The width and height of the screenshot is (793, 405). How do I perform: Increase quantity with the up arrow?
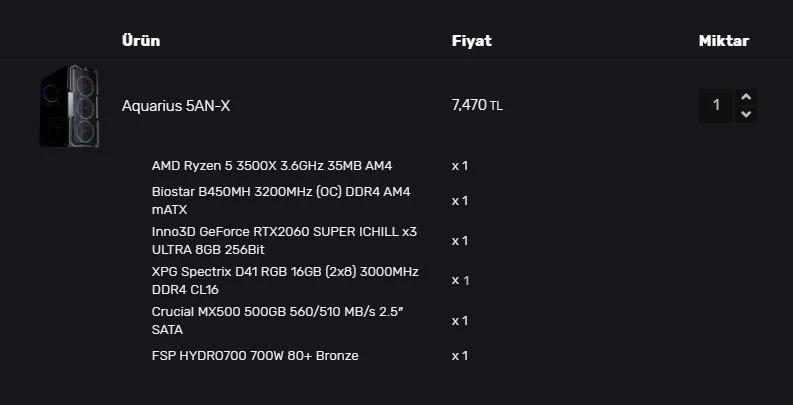[745, 96]
